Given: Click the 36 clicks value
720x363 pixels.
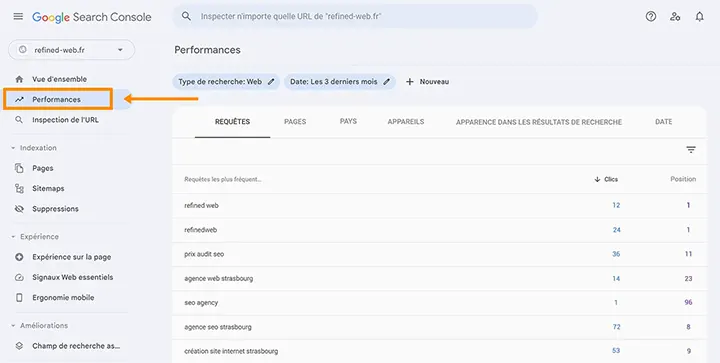Looking at the screenshot, I should 616,254.
